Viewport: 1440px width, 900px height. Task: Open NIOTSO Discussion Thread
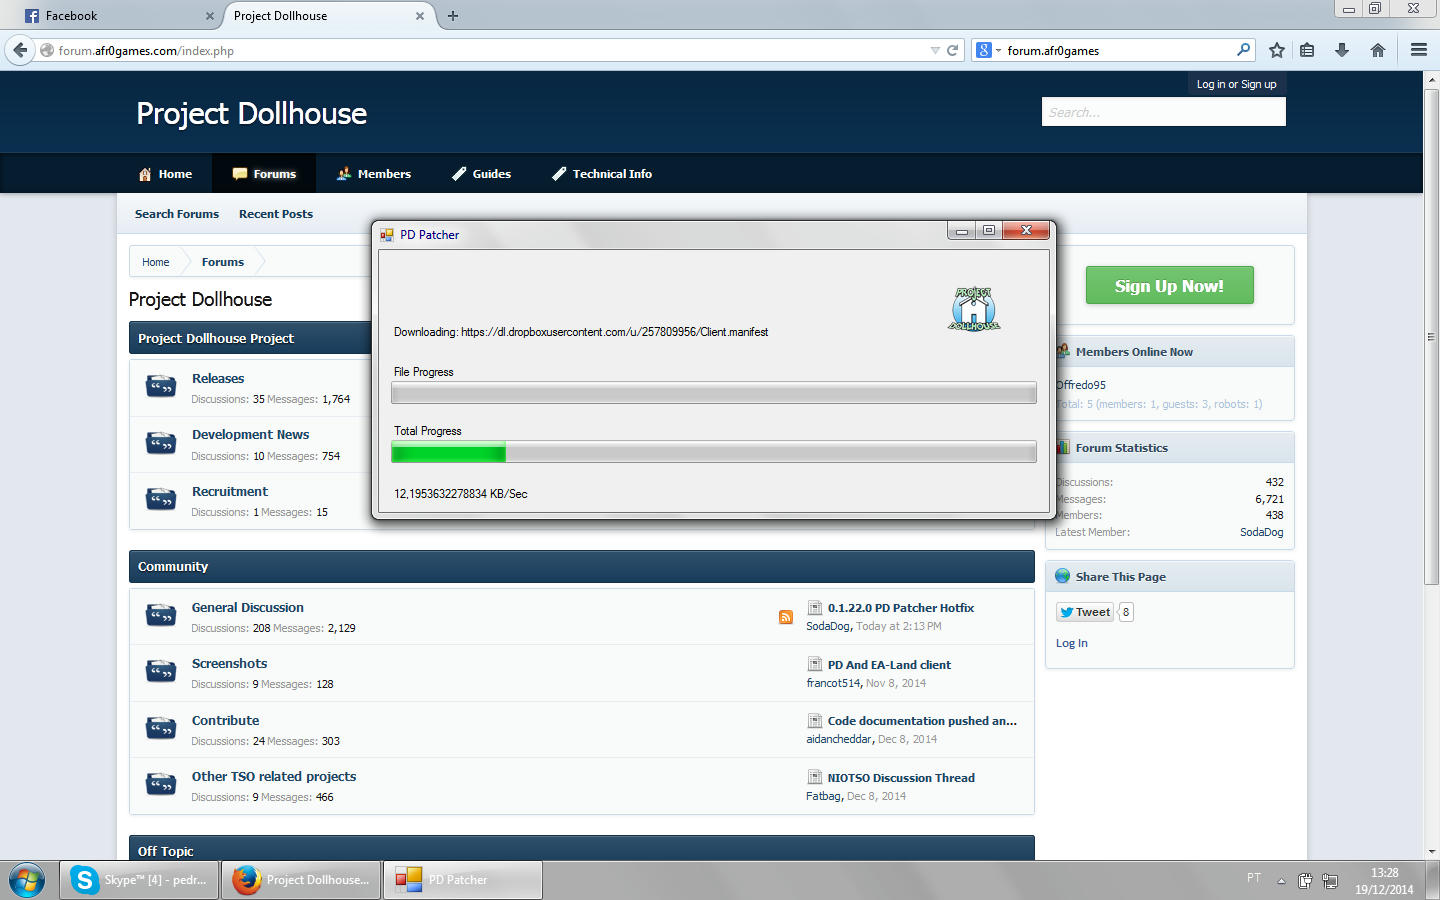[901, 778]
